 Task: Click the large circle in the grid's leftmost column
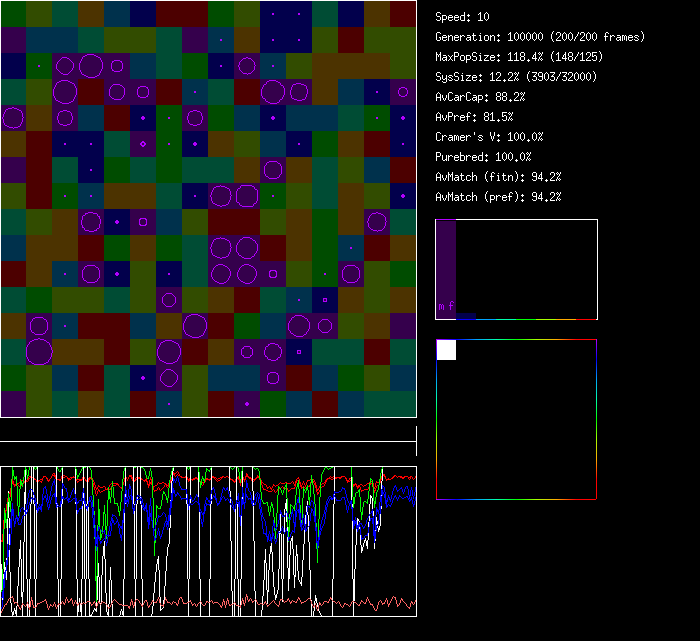click(13, 118)
